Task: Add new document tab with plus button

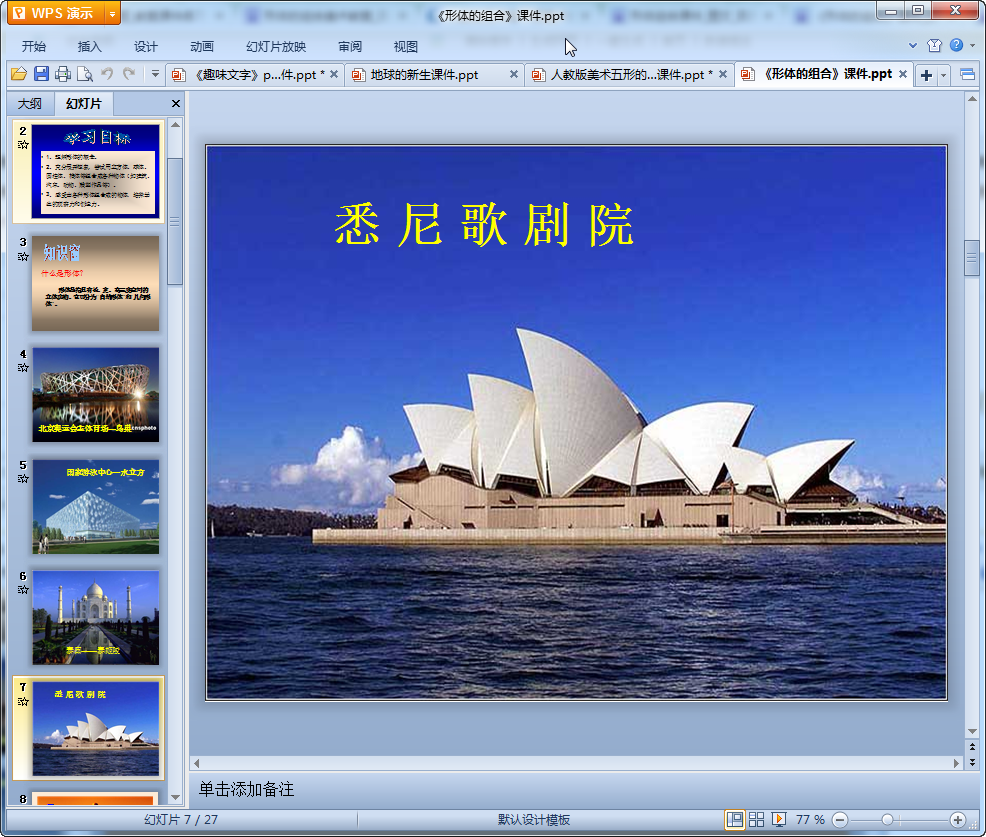Action: pos(926,75)
